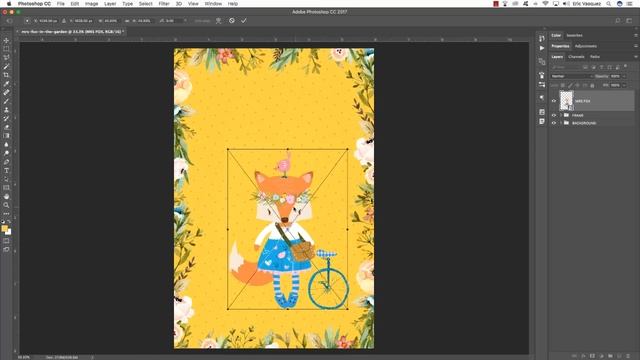The height and width of the screenshot is (360, 640).
Task: Select the History Brush tool
Action: tap(6, 118)
